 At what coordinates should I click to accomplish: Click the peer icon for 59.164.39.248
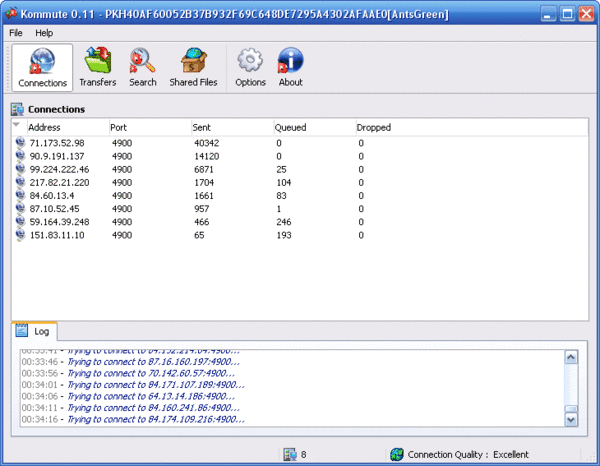[20, 222]
